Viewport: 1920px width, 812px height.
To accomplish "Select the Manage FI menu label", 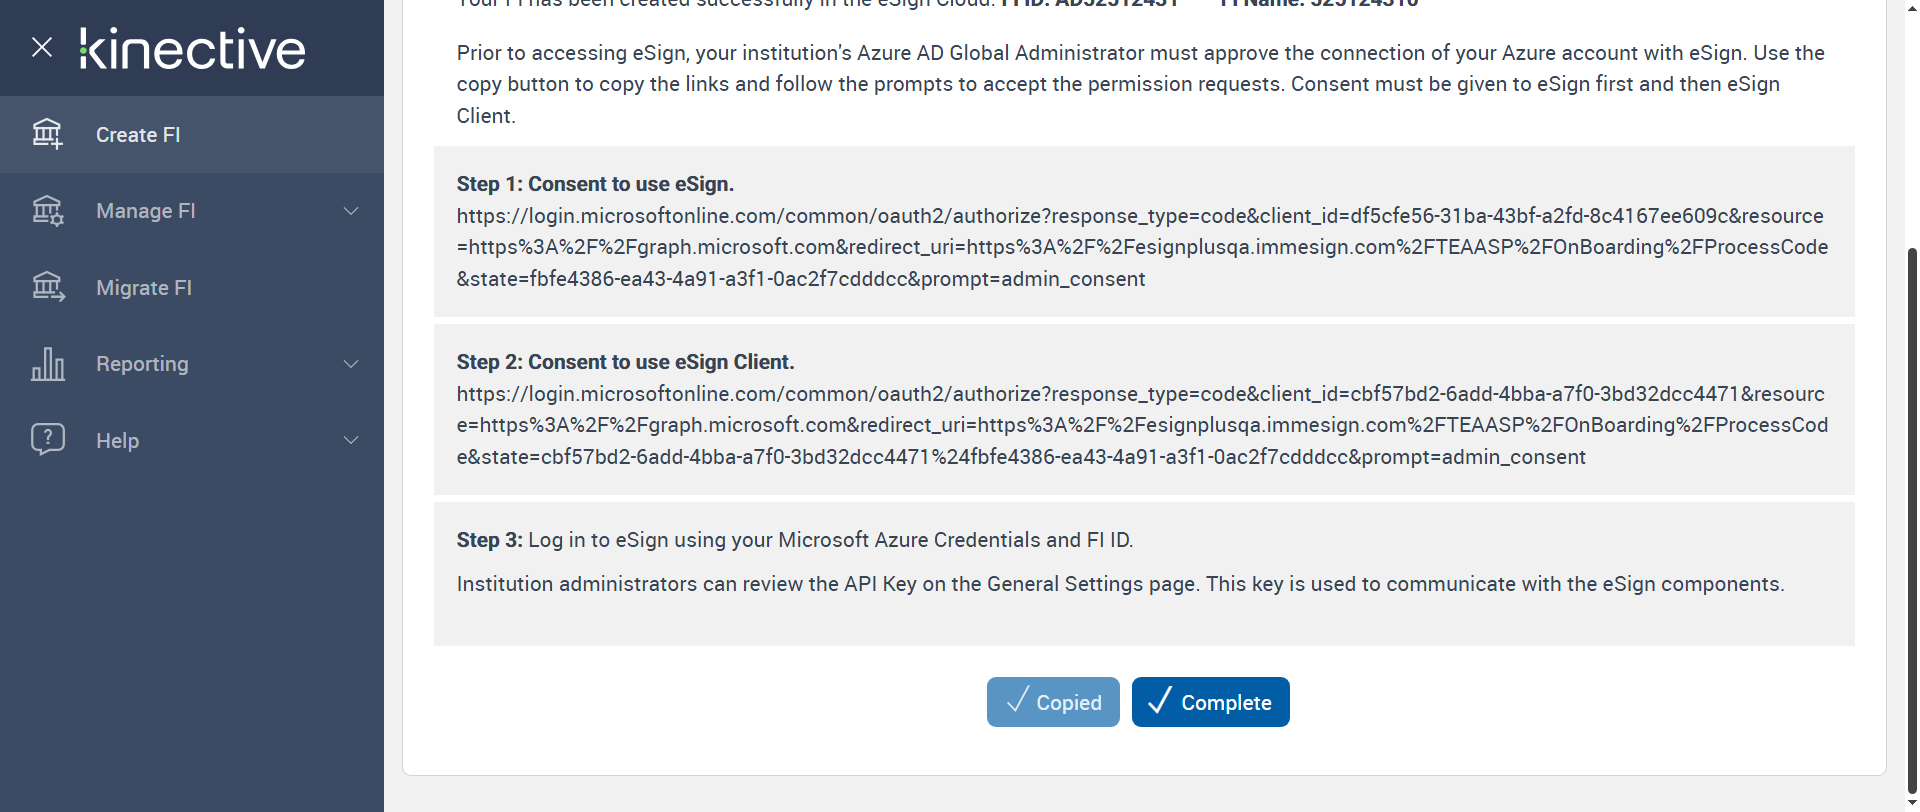I will pos(146,211).
